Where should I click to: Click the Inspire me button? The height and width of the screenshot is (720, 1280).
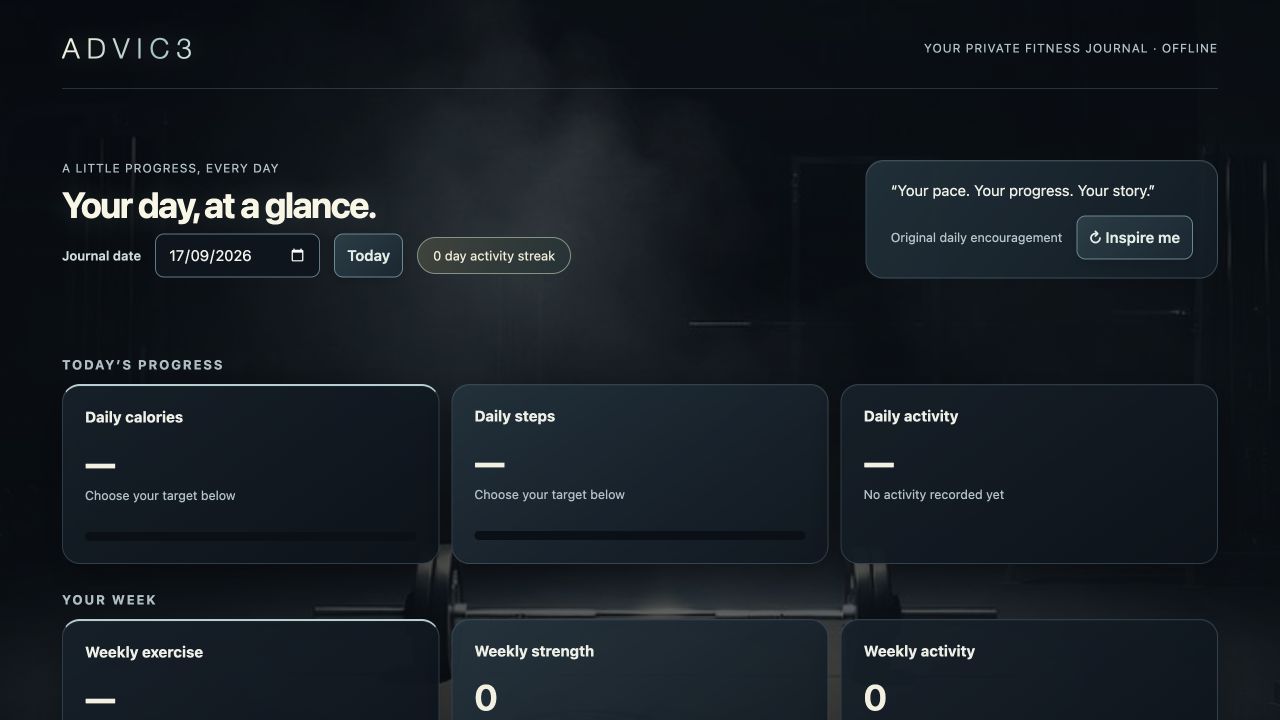pos(1134,238)
